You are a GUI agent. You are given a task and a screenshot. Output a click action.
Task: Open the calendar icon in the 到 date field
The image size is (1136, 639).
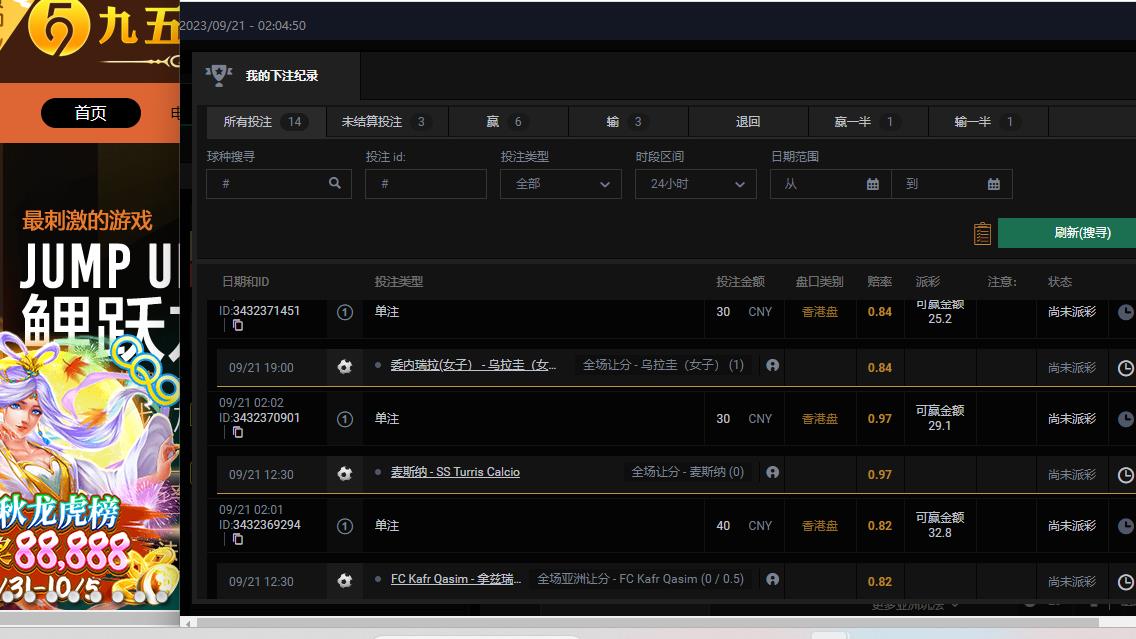pyautogui.click(x=993, y=184)
